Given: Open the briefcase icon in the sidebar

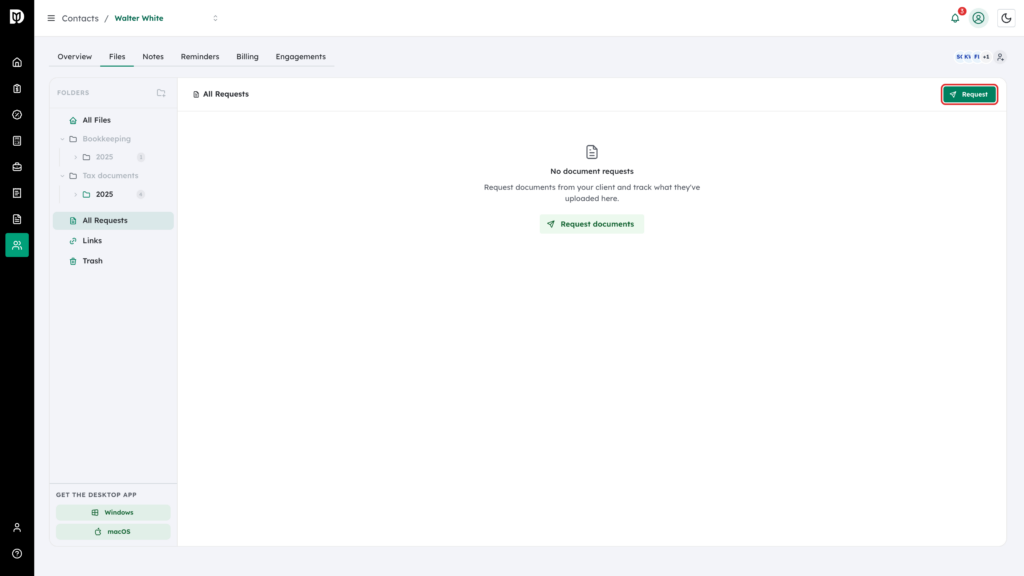Looking at the screenshot, I should click(x=17, y=167).
